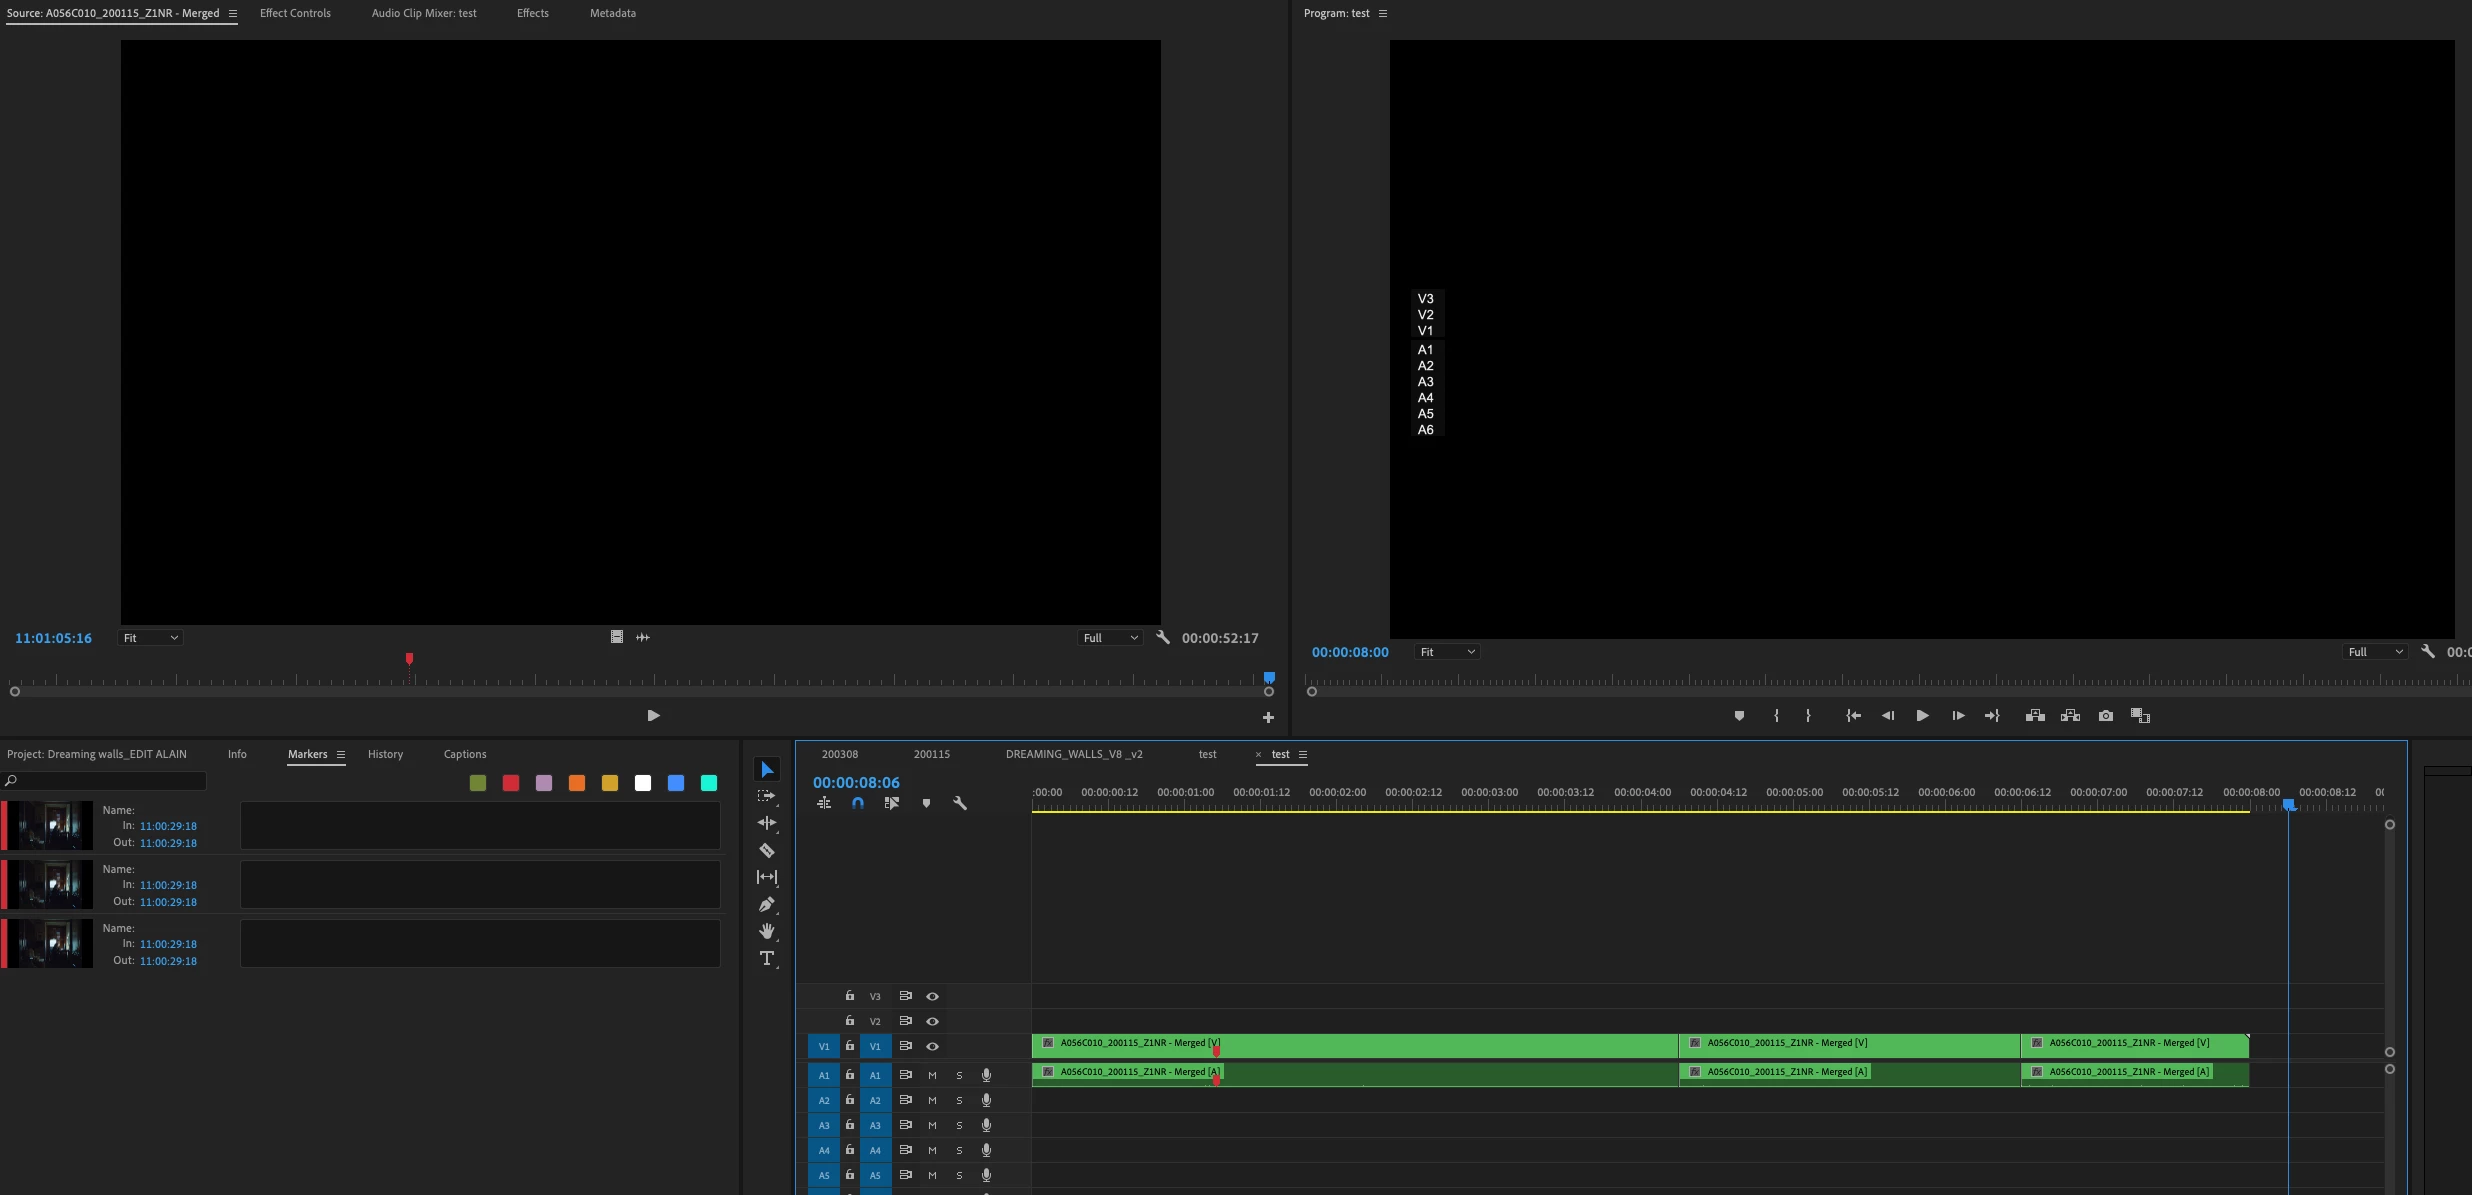Open the DREAMING_WALLS_V8 _v2 sequence tab

[1074, 755]
